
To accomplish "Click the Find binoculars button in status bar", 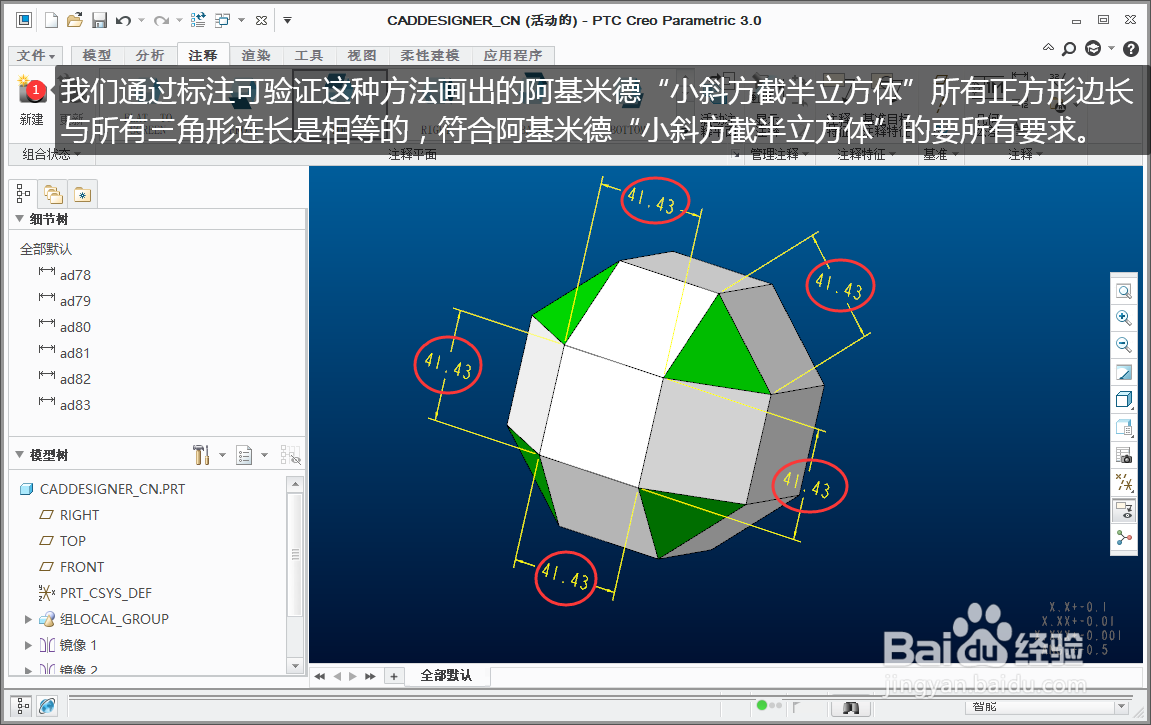I will pos(851,707).
